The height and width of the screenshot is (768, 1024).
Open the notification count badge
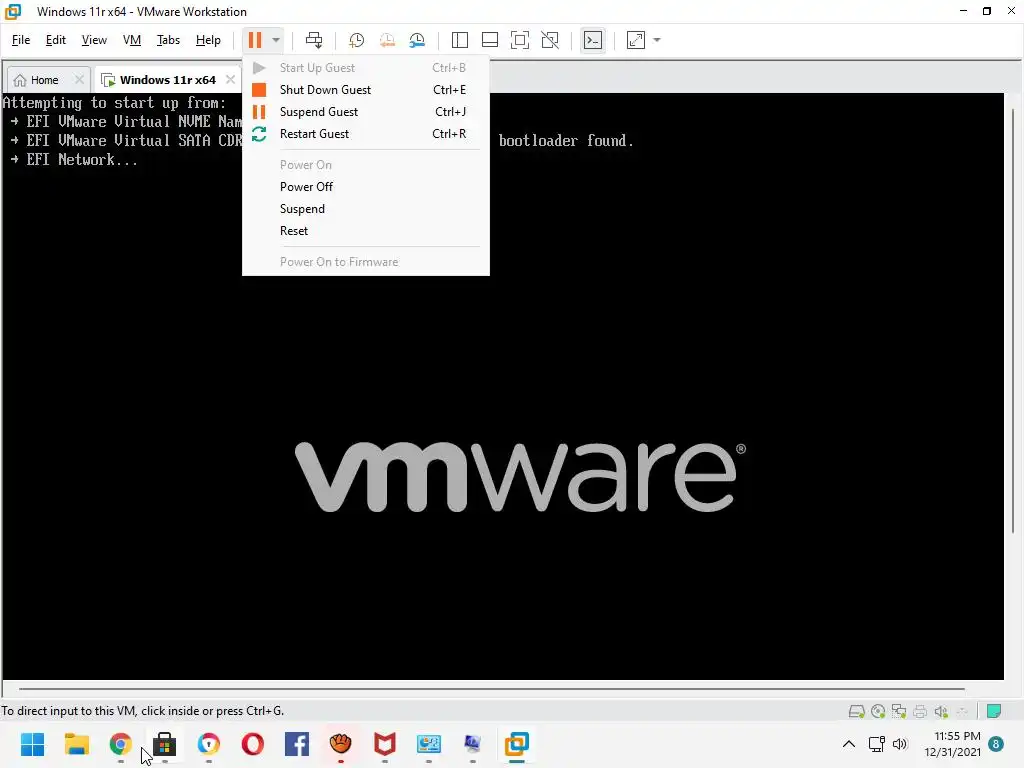click(996, 744)
